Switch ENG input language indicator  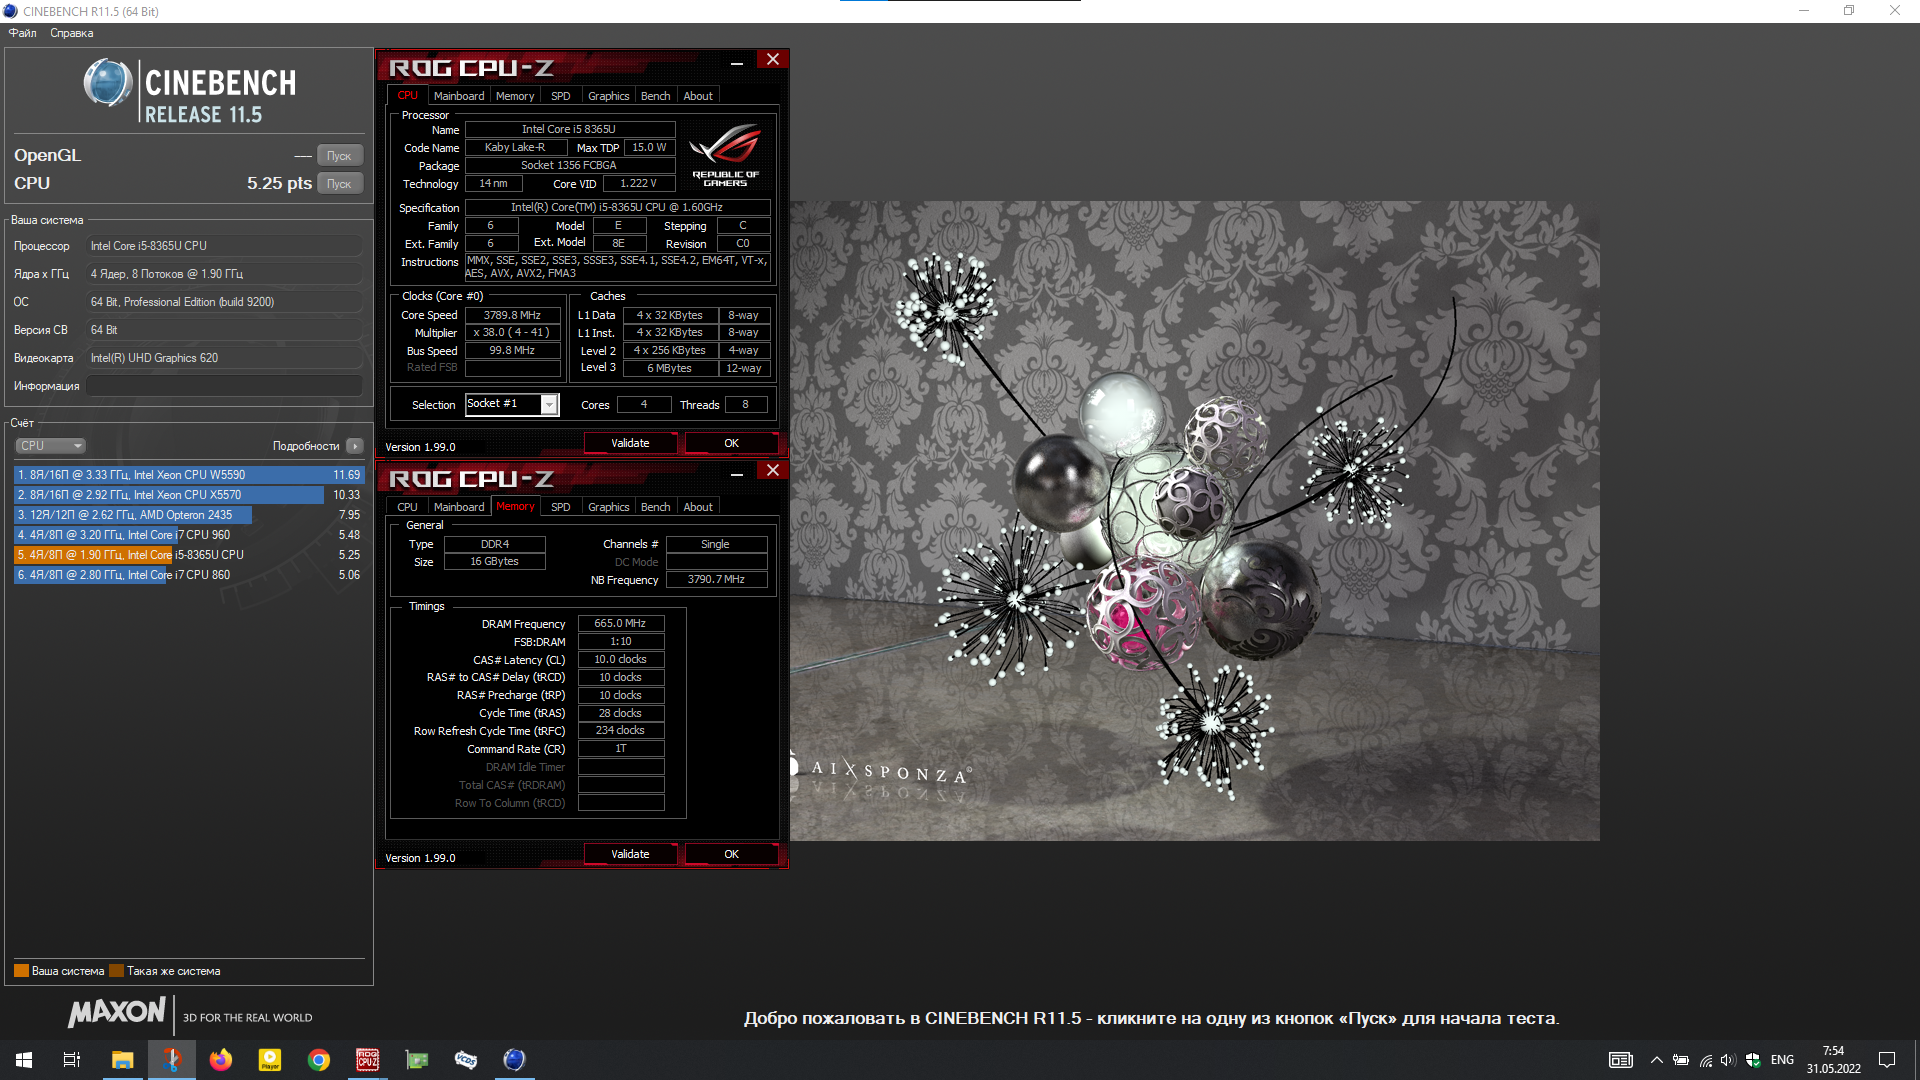(x=1782, y=1060)
